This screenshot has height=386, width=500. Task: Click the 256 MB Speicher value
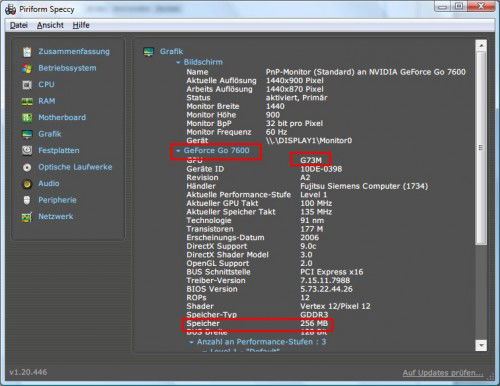tap(314, 324)
